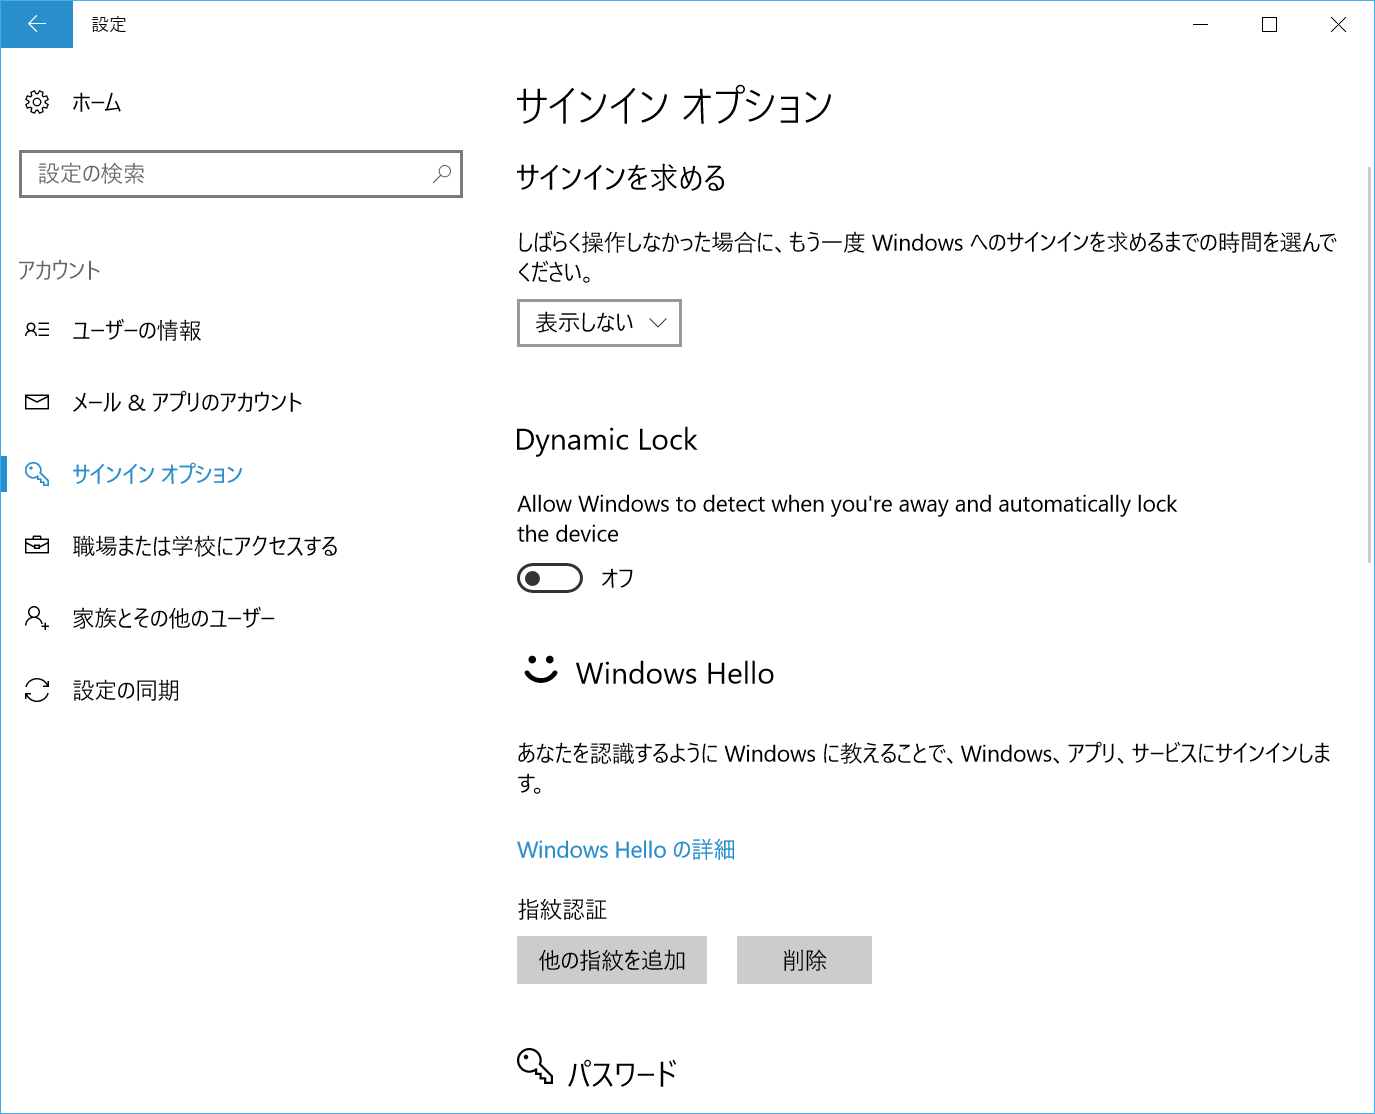Image resolution: width=1375 pixels, height=1114 pixels.
Task: Open 家族とその他のユーザー via person-plus icon
Action: (36, 618)
